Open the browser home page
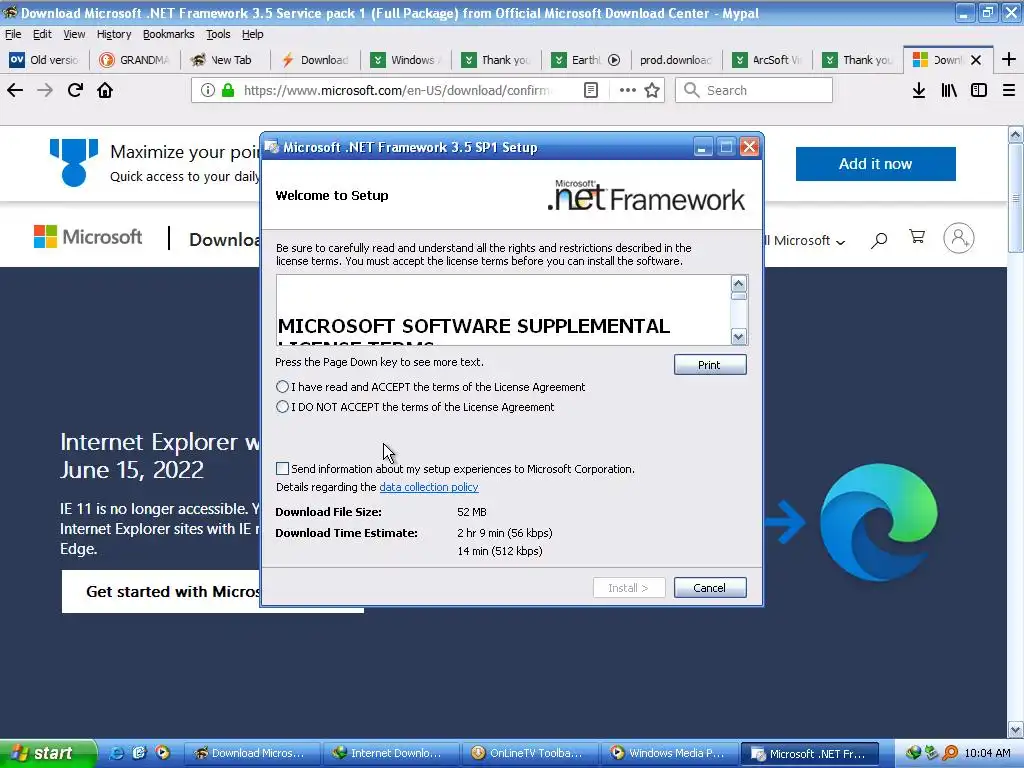Viewport: 1024px width, 768px height. pyautogui.click(x=105, y=90)
